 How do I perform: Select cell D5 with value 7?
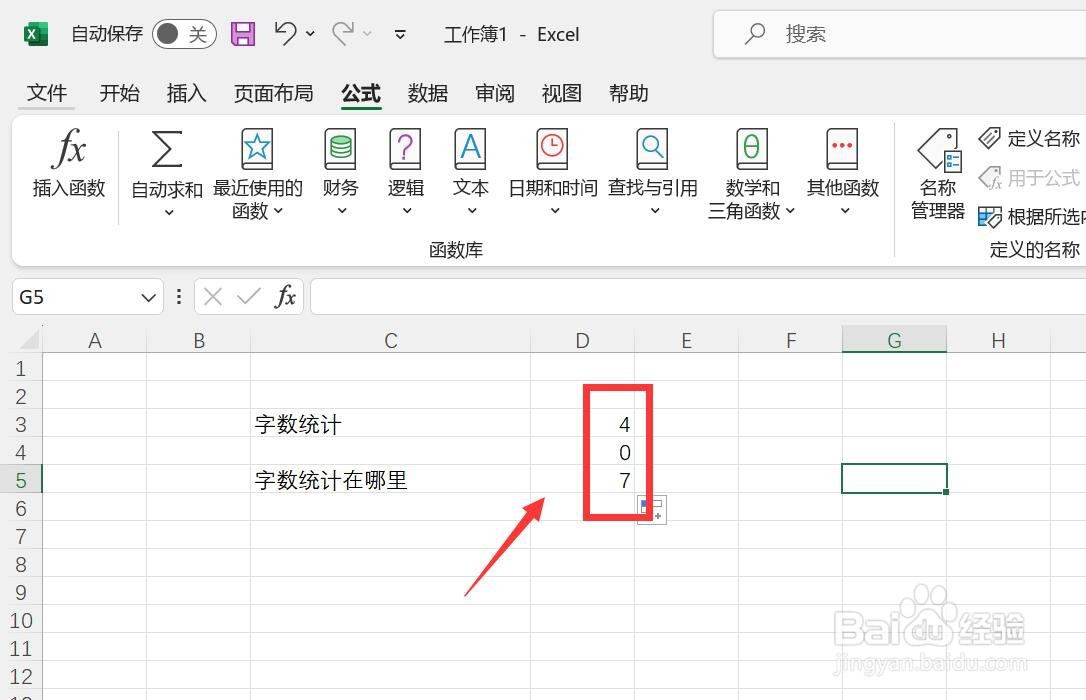582,480
